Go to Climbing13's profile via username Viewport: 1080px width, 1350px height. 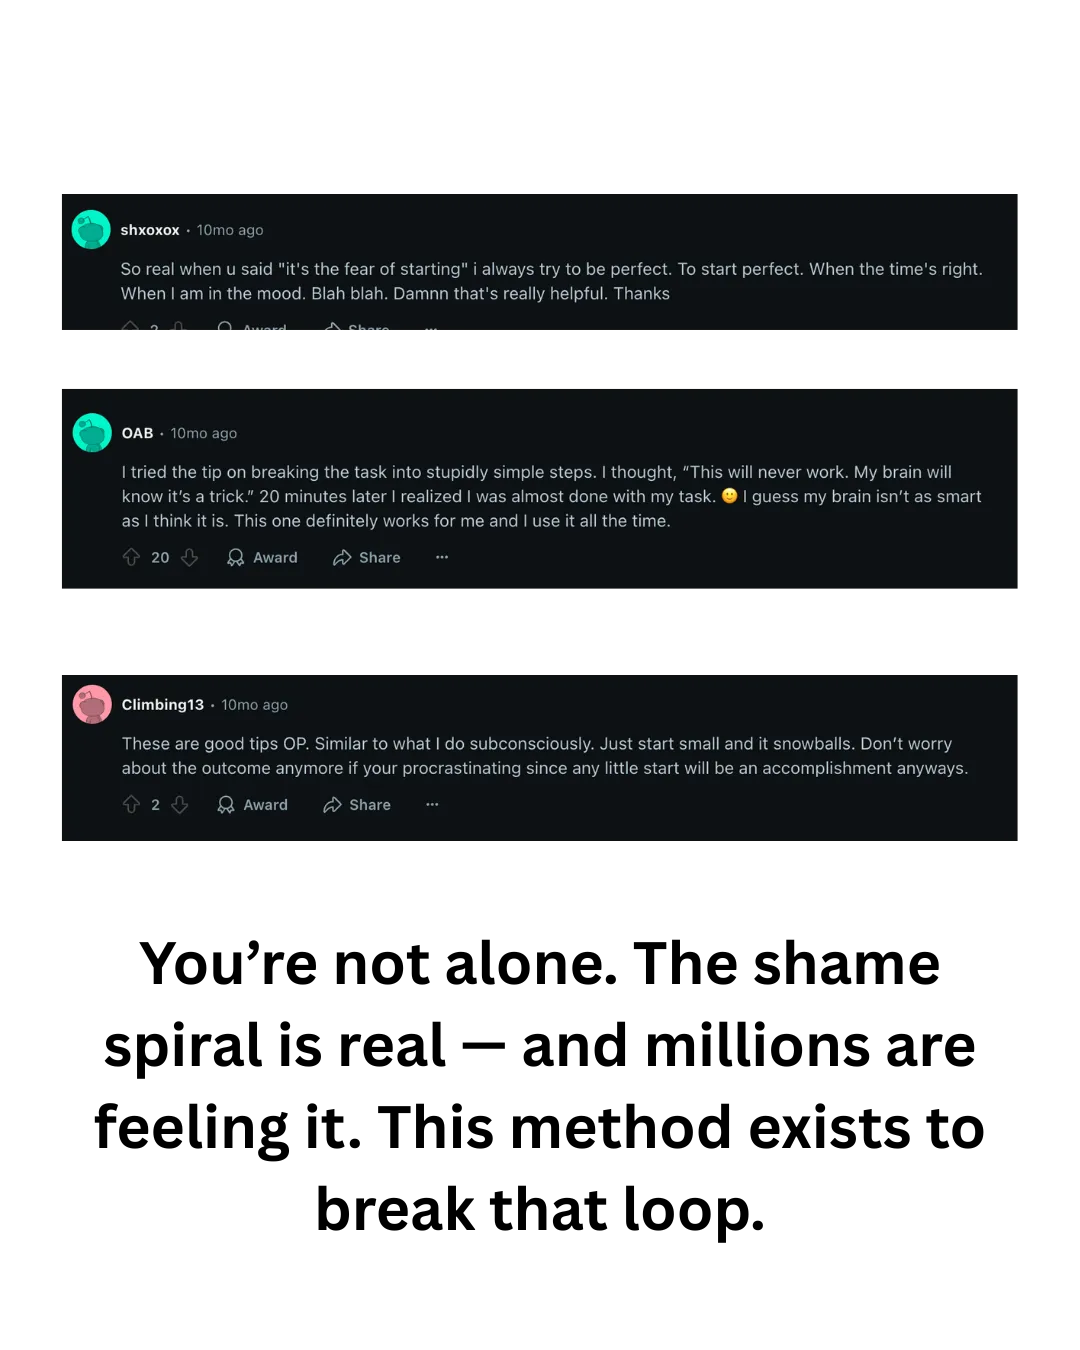[x=162, y=704]
